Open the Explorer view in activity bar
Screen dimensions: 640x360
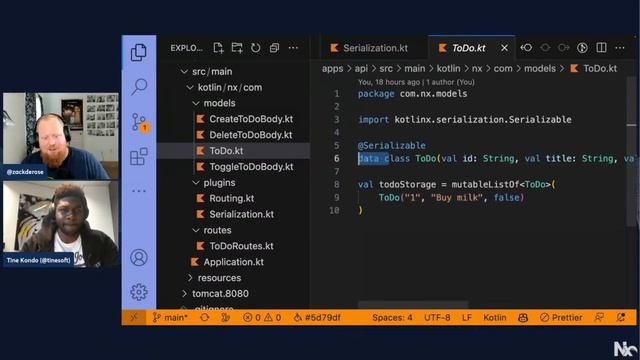pyautogui.click(x=139, y=52)
